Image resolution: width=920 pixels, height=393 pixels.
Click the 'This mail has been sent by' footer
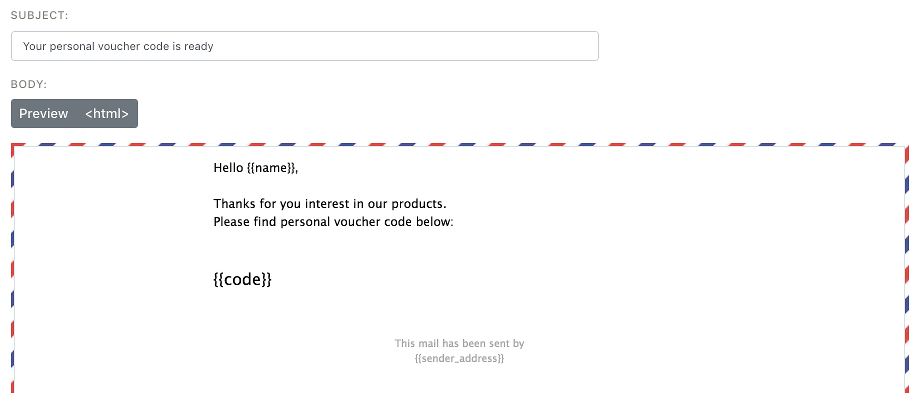pyautogui.click(x=459, y=343)
